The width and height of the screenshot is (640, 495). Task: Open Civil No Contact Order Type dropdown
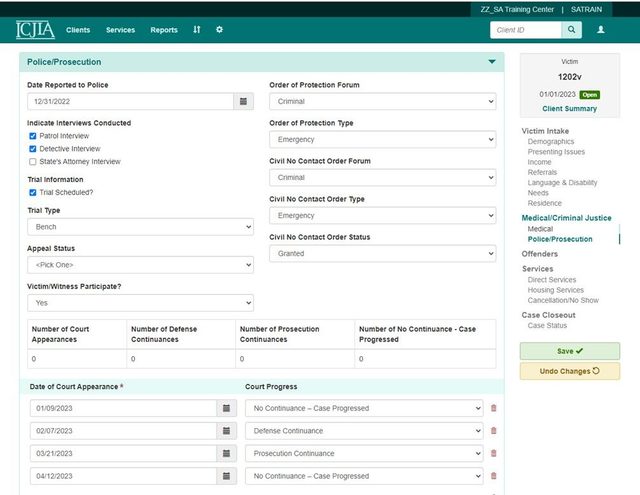(x=382, y=215)
